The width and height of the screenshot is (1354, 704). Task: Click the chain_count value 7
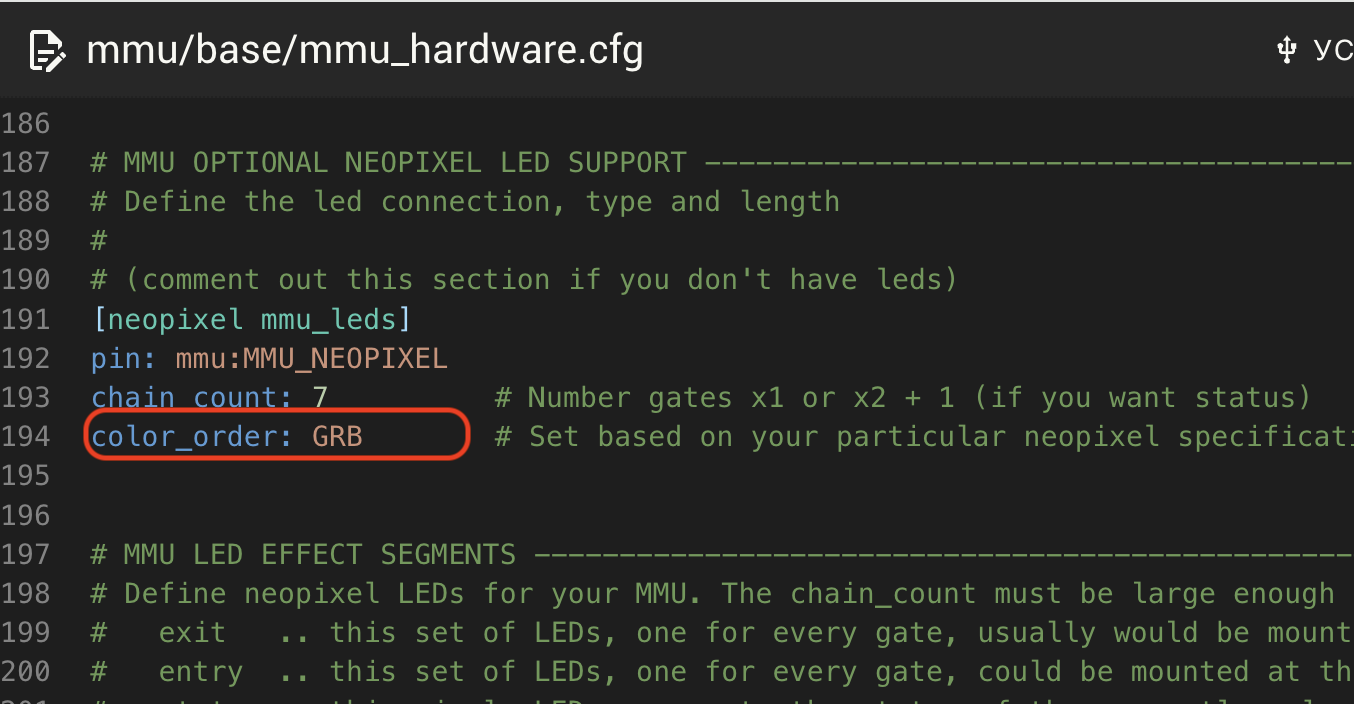pos(320,398)
